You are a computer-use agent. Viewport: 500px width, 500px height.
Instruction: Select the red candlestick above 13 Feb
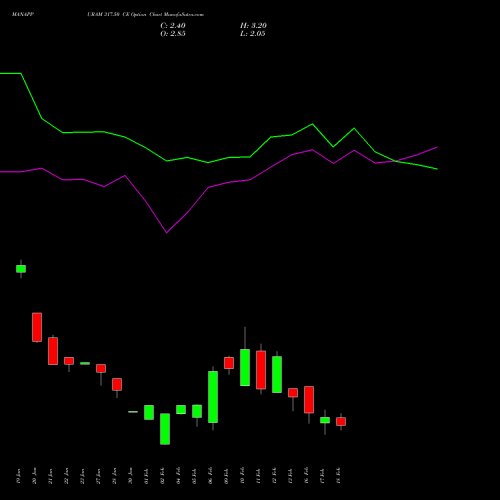point(293,393)
